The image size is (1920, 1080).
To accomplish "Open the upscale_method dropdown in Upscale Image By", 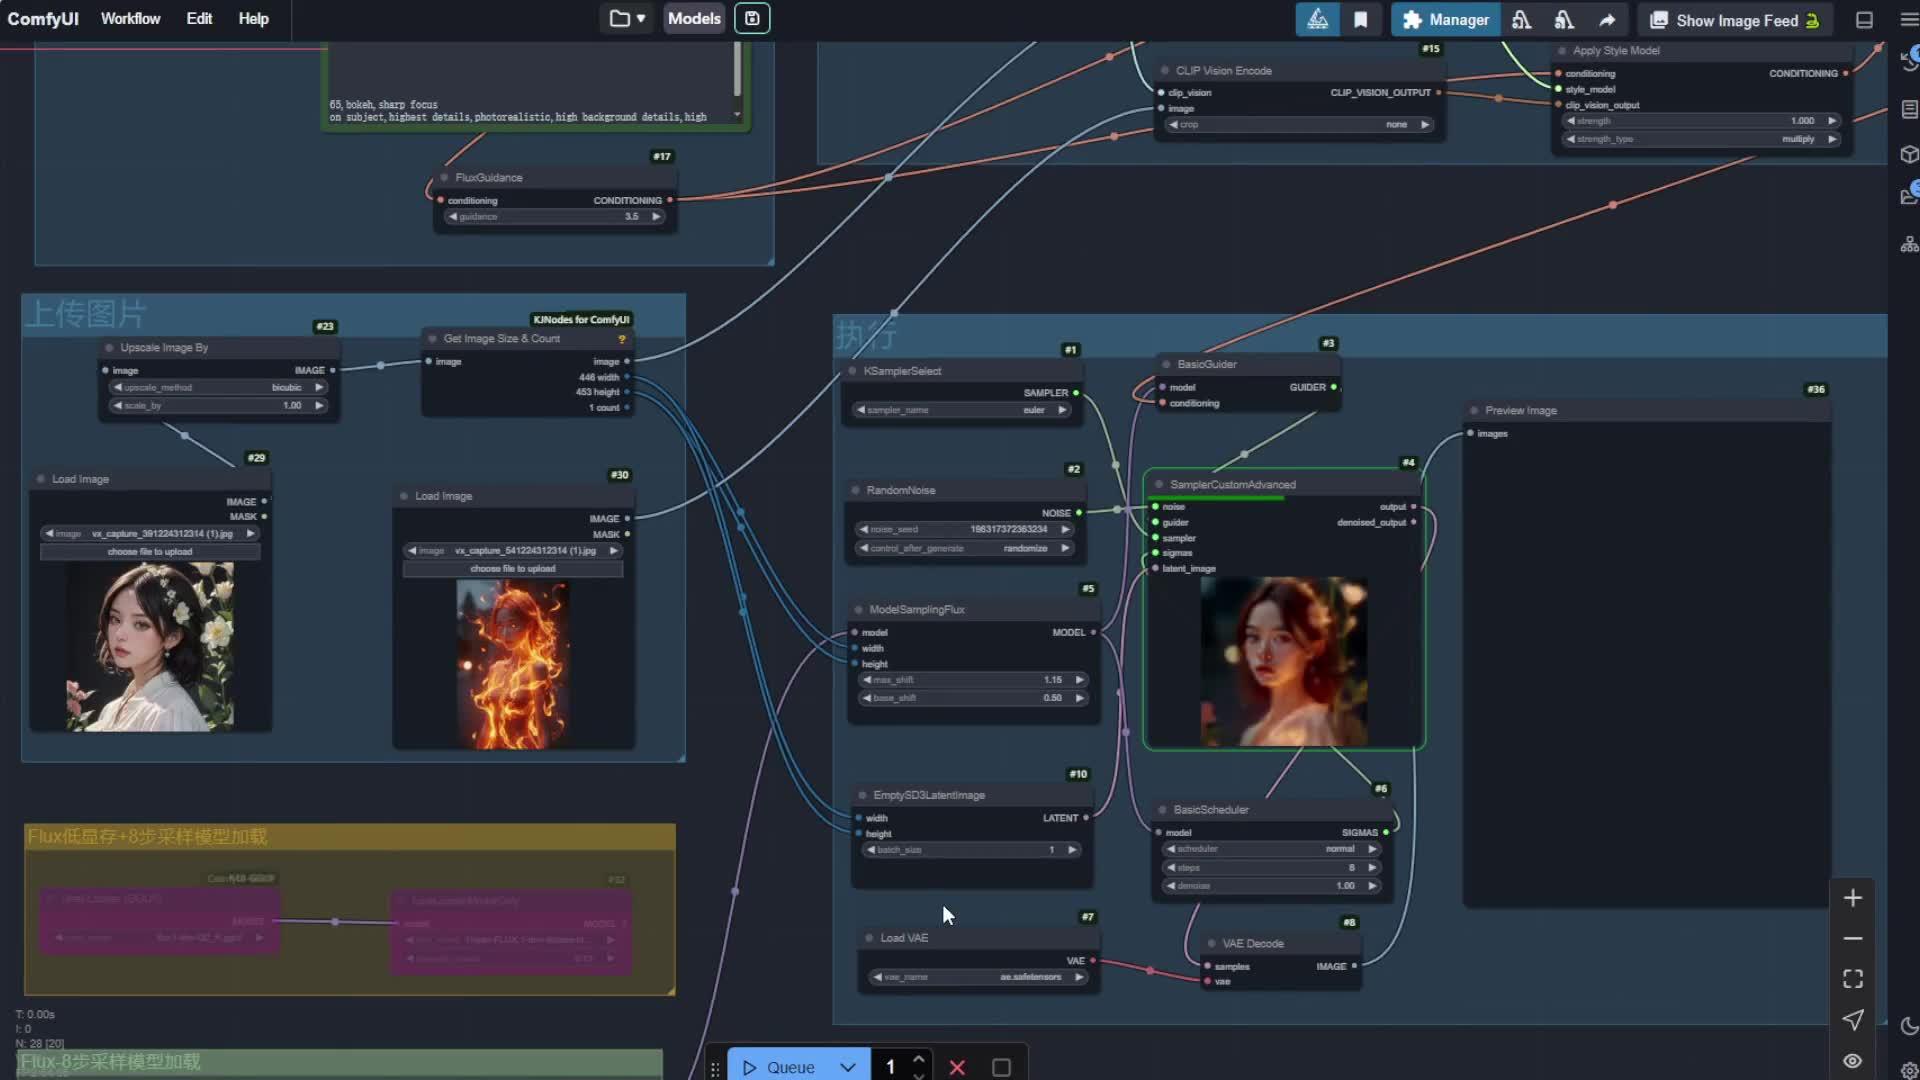I will (x=217, y=387).
